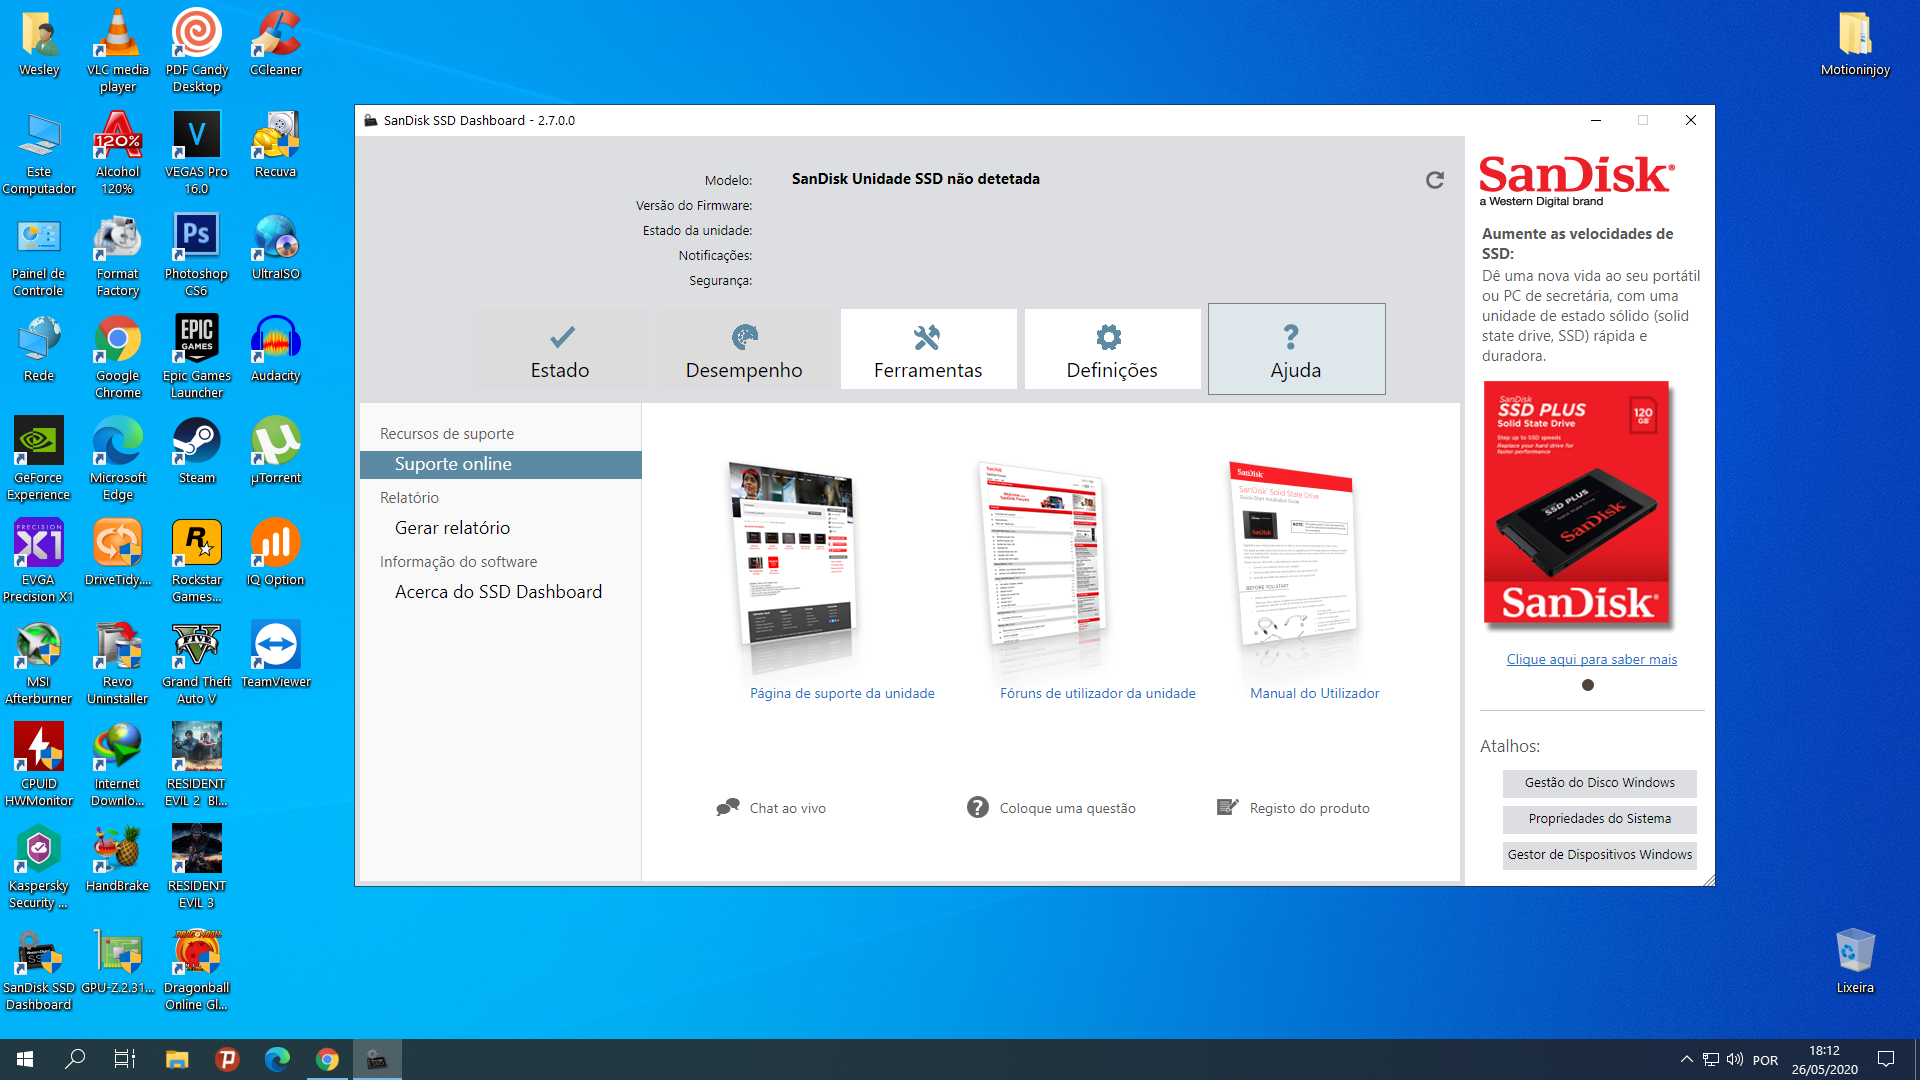Select Motioninjoy folder on desktop
Viewport: 1920px width, 1080px height.
(x=1855, y=43)
